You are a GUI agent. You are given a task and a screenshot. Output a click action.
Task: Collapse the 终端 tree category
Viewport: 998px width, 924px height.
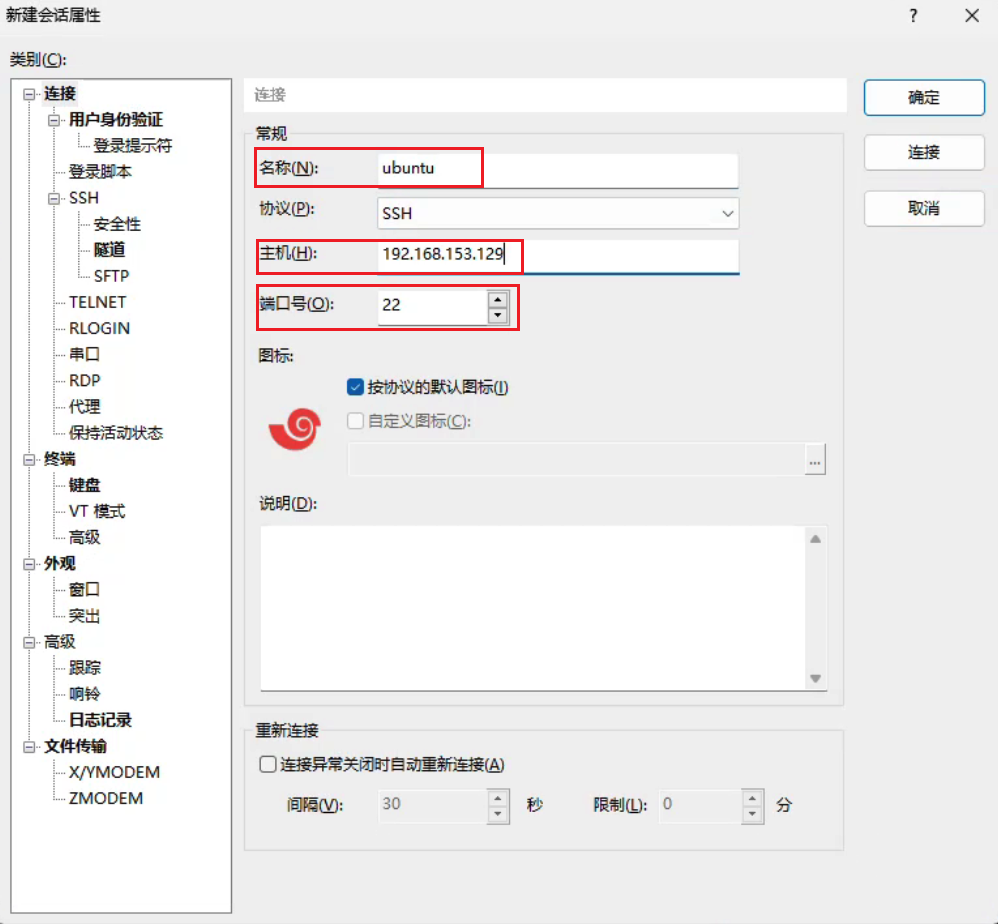pyautogui.click(x=28, y=459)
